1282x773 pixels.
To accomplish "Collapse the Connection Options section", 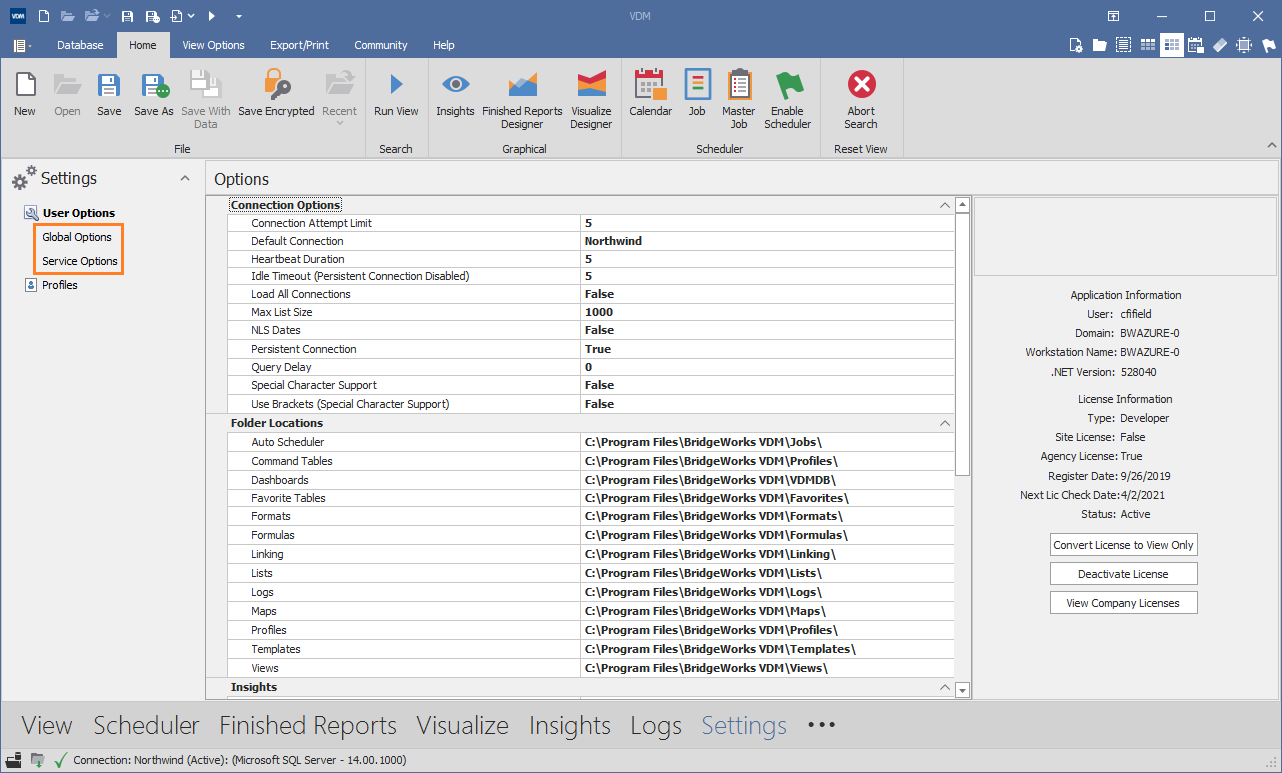I will coord(944,204).
